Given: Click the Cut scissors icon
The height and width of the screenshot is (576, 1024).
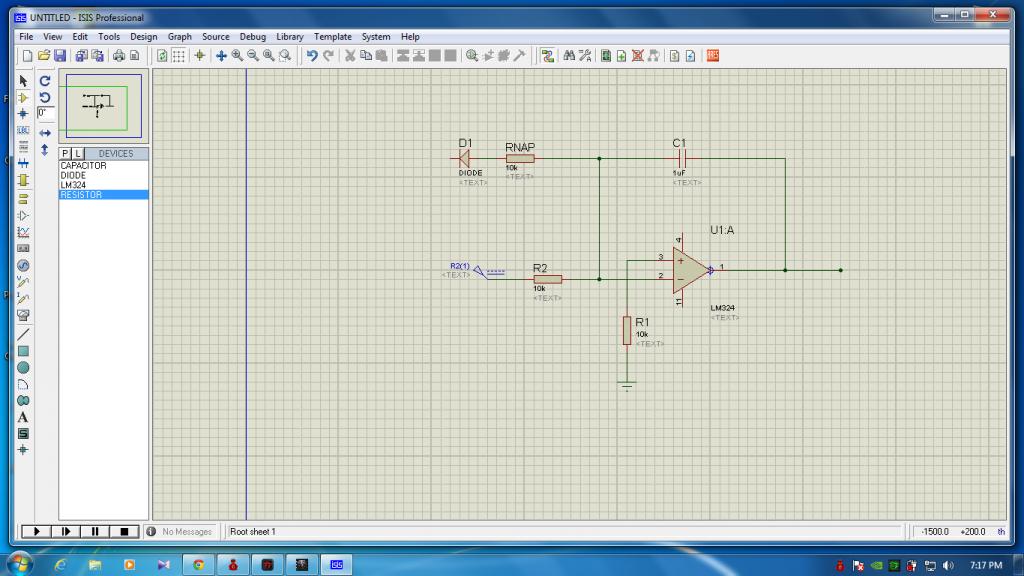Looking at the screenshot, I should pos(351,56).
